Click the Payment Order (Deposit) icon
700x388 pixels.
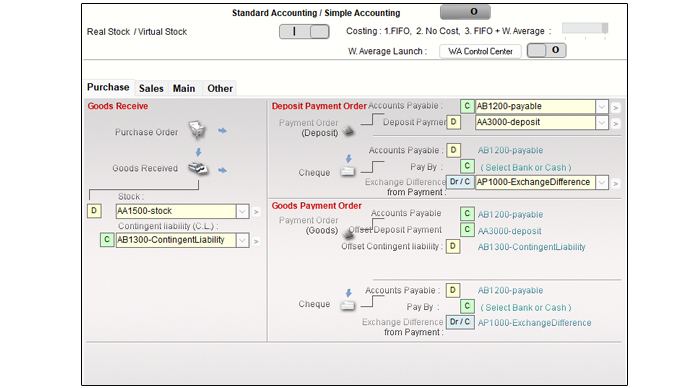click(x=348, y=131)
